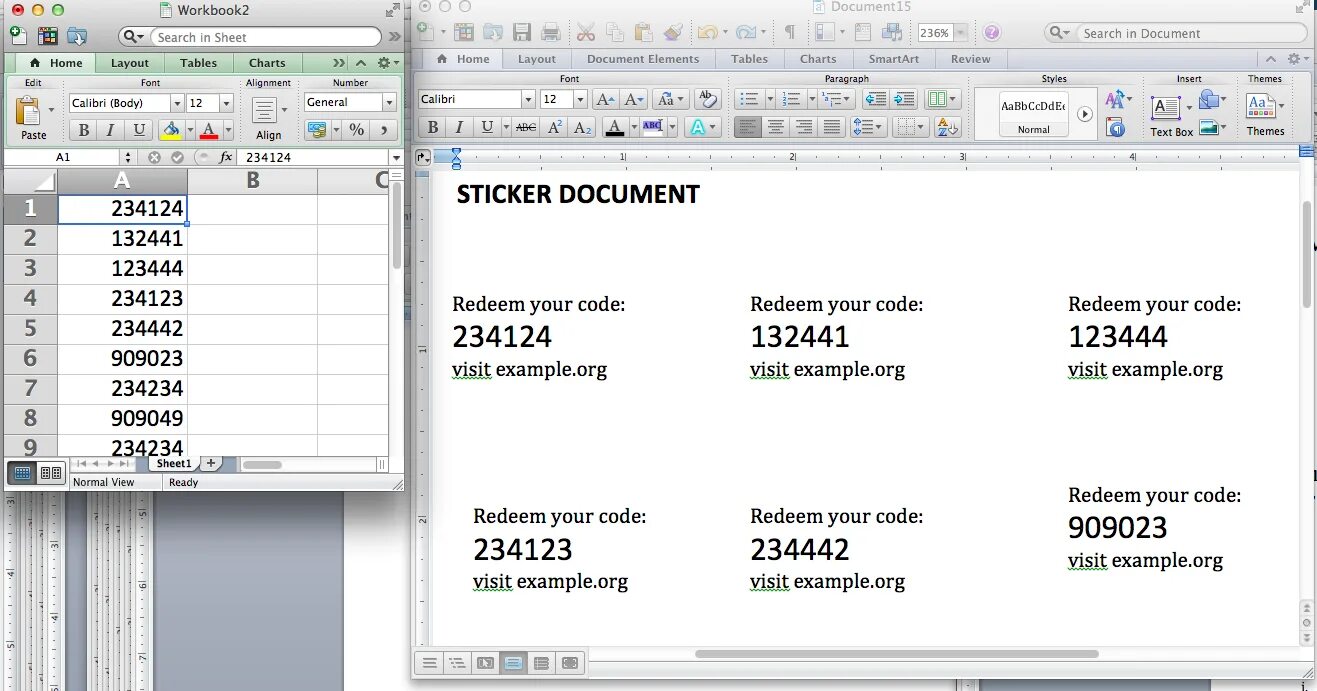1317x691 pixels.
Task: Open the Word Document Elements tab
Action: [643, 59]
